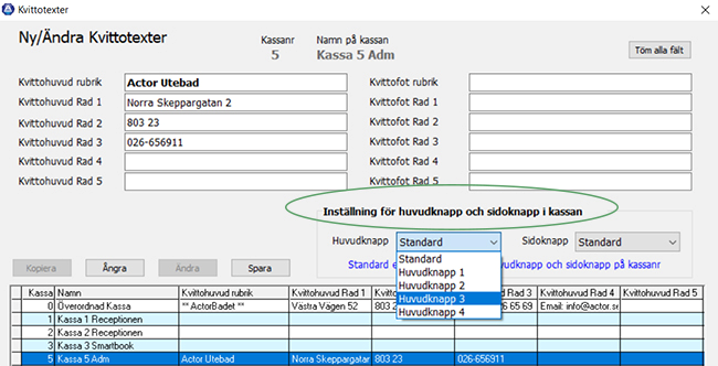The height and width of the screenshot is (366, 718).
Task: Click into Kvittofot Rad 1 field
Action: pos(580,103)
